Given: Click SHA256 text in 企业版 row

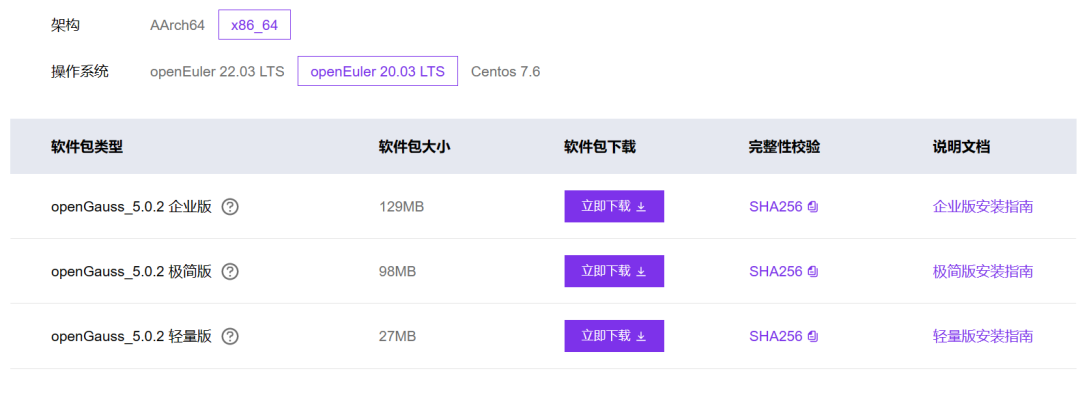Looking at the screenshot, I should [x=775, y=207].
